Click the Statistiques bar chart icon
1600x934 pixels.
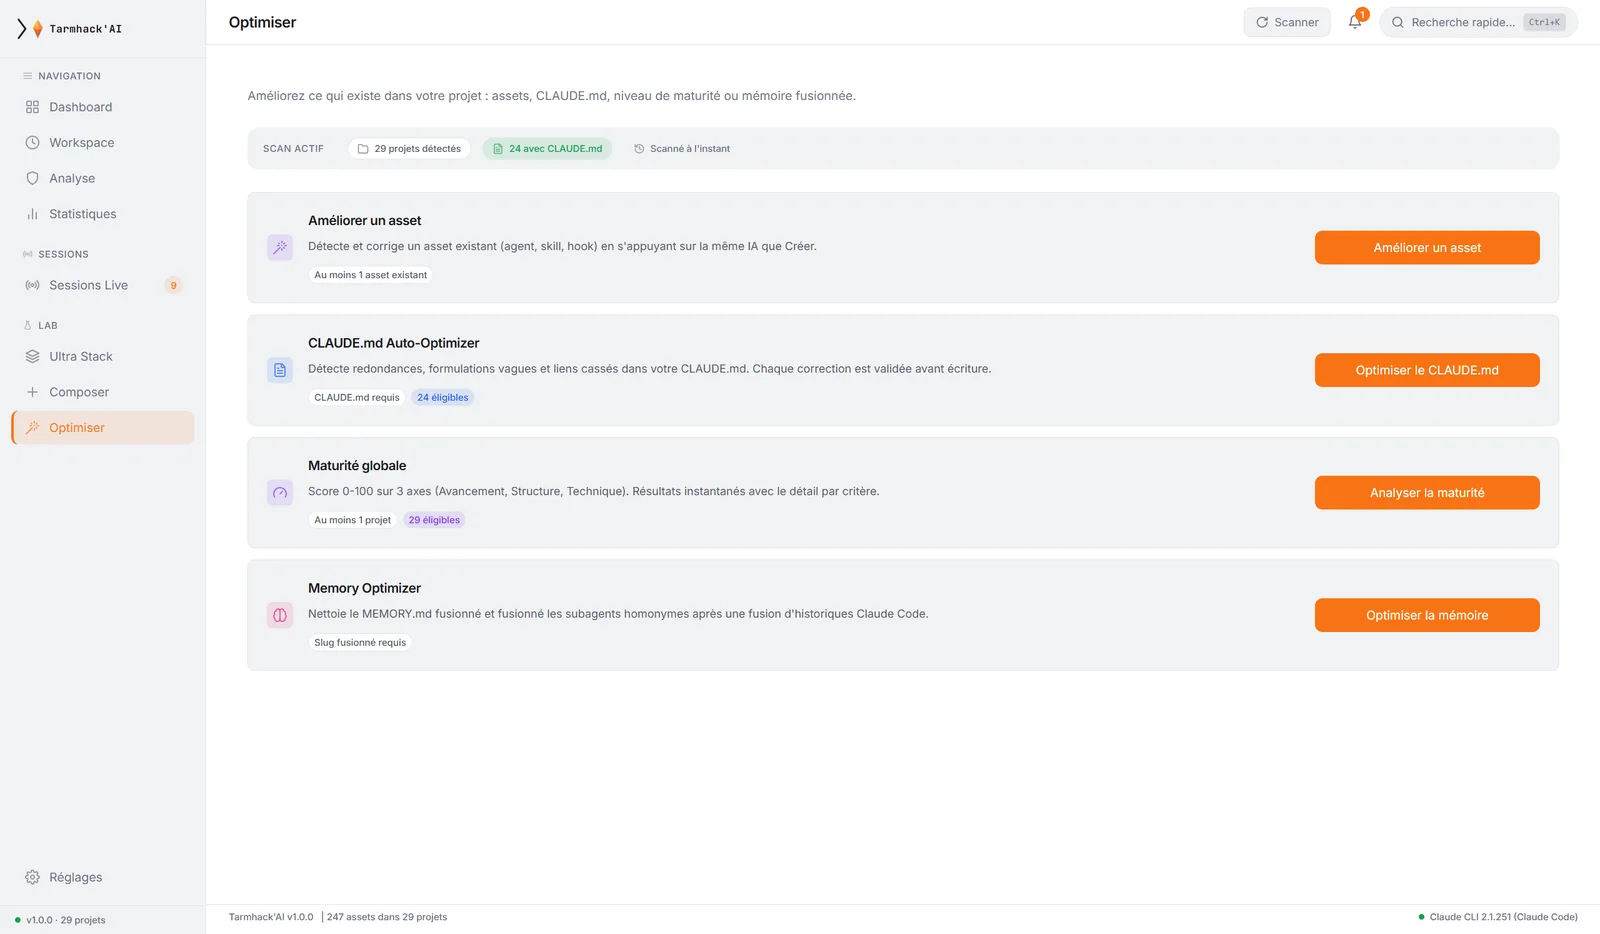[x=32, y=214]
